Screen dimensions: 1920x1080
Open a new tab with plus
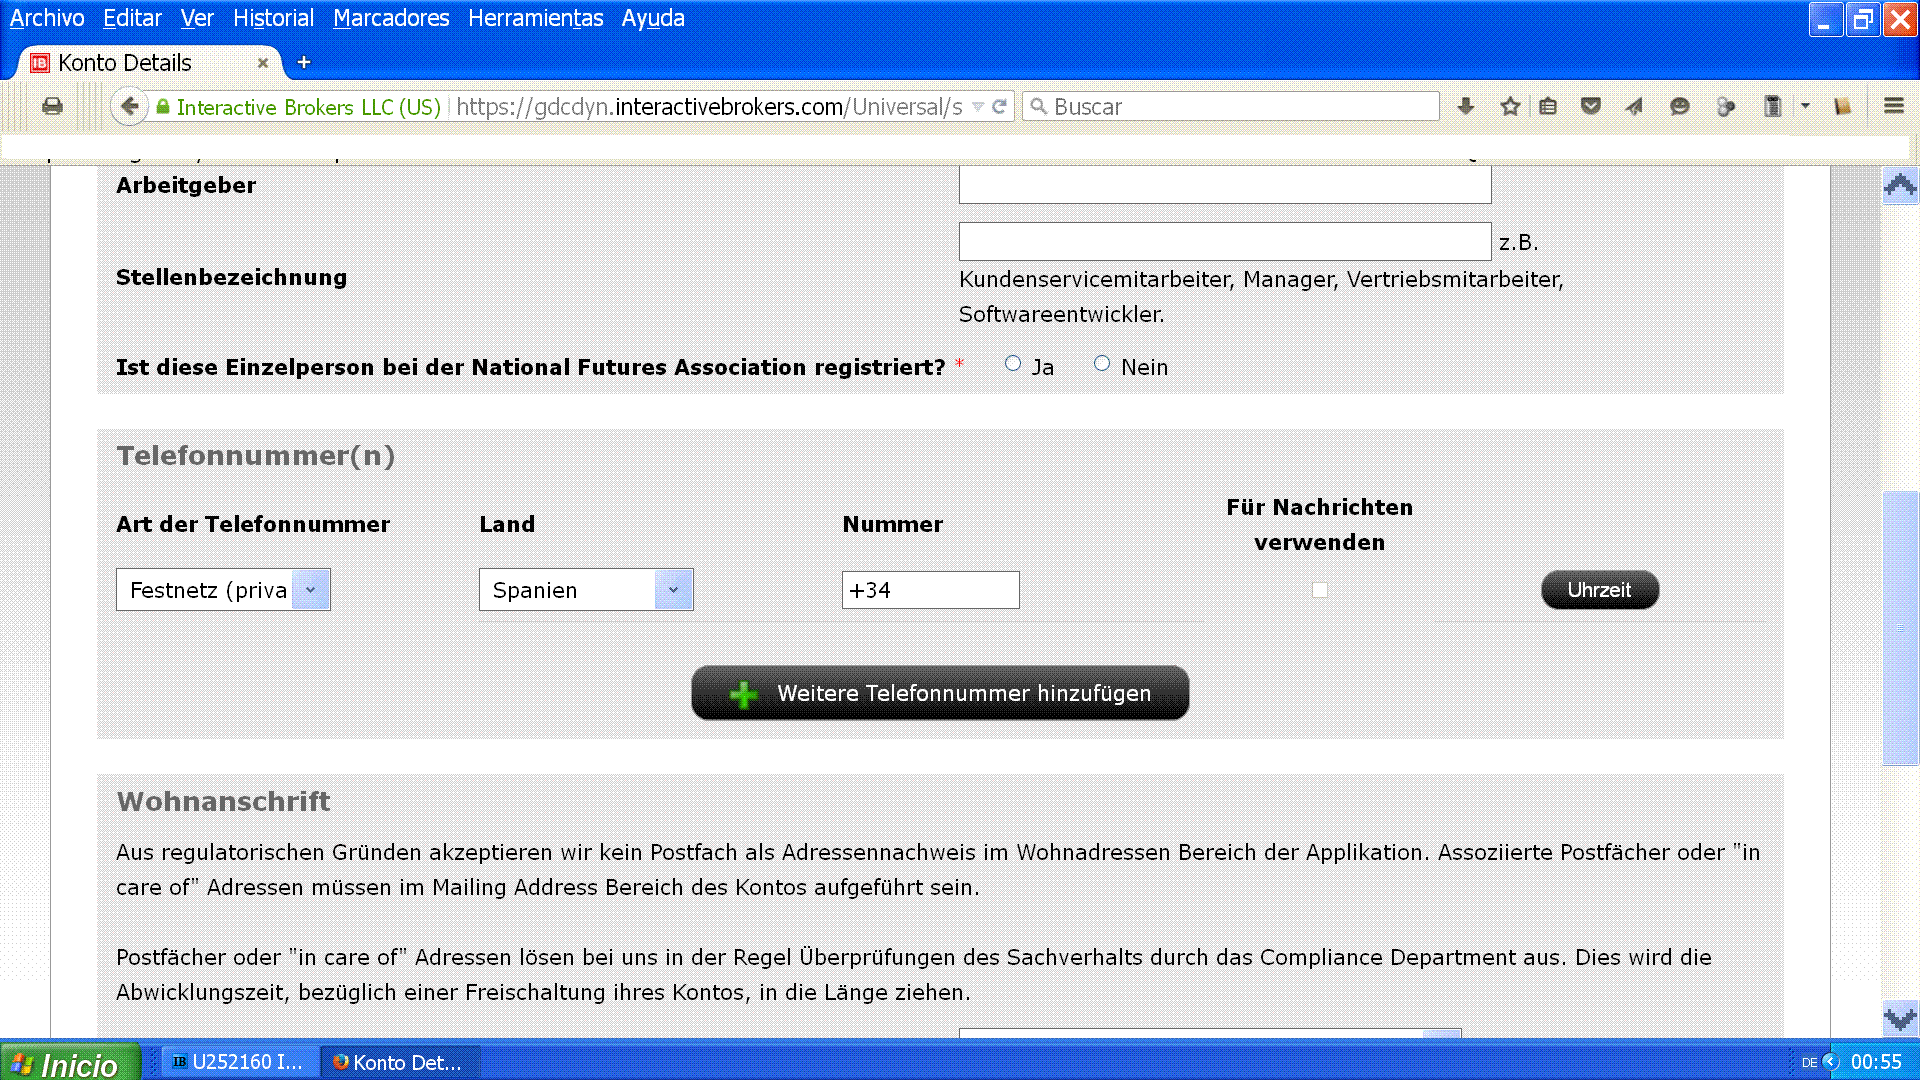point(304,62)
